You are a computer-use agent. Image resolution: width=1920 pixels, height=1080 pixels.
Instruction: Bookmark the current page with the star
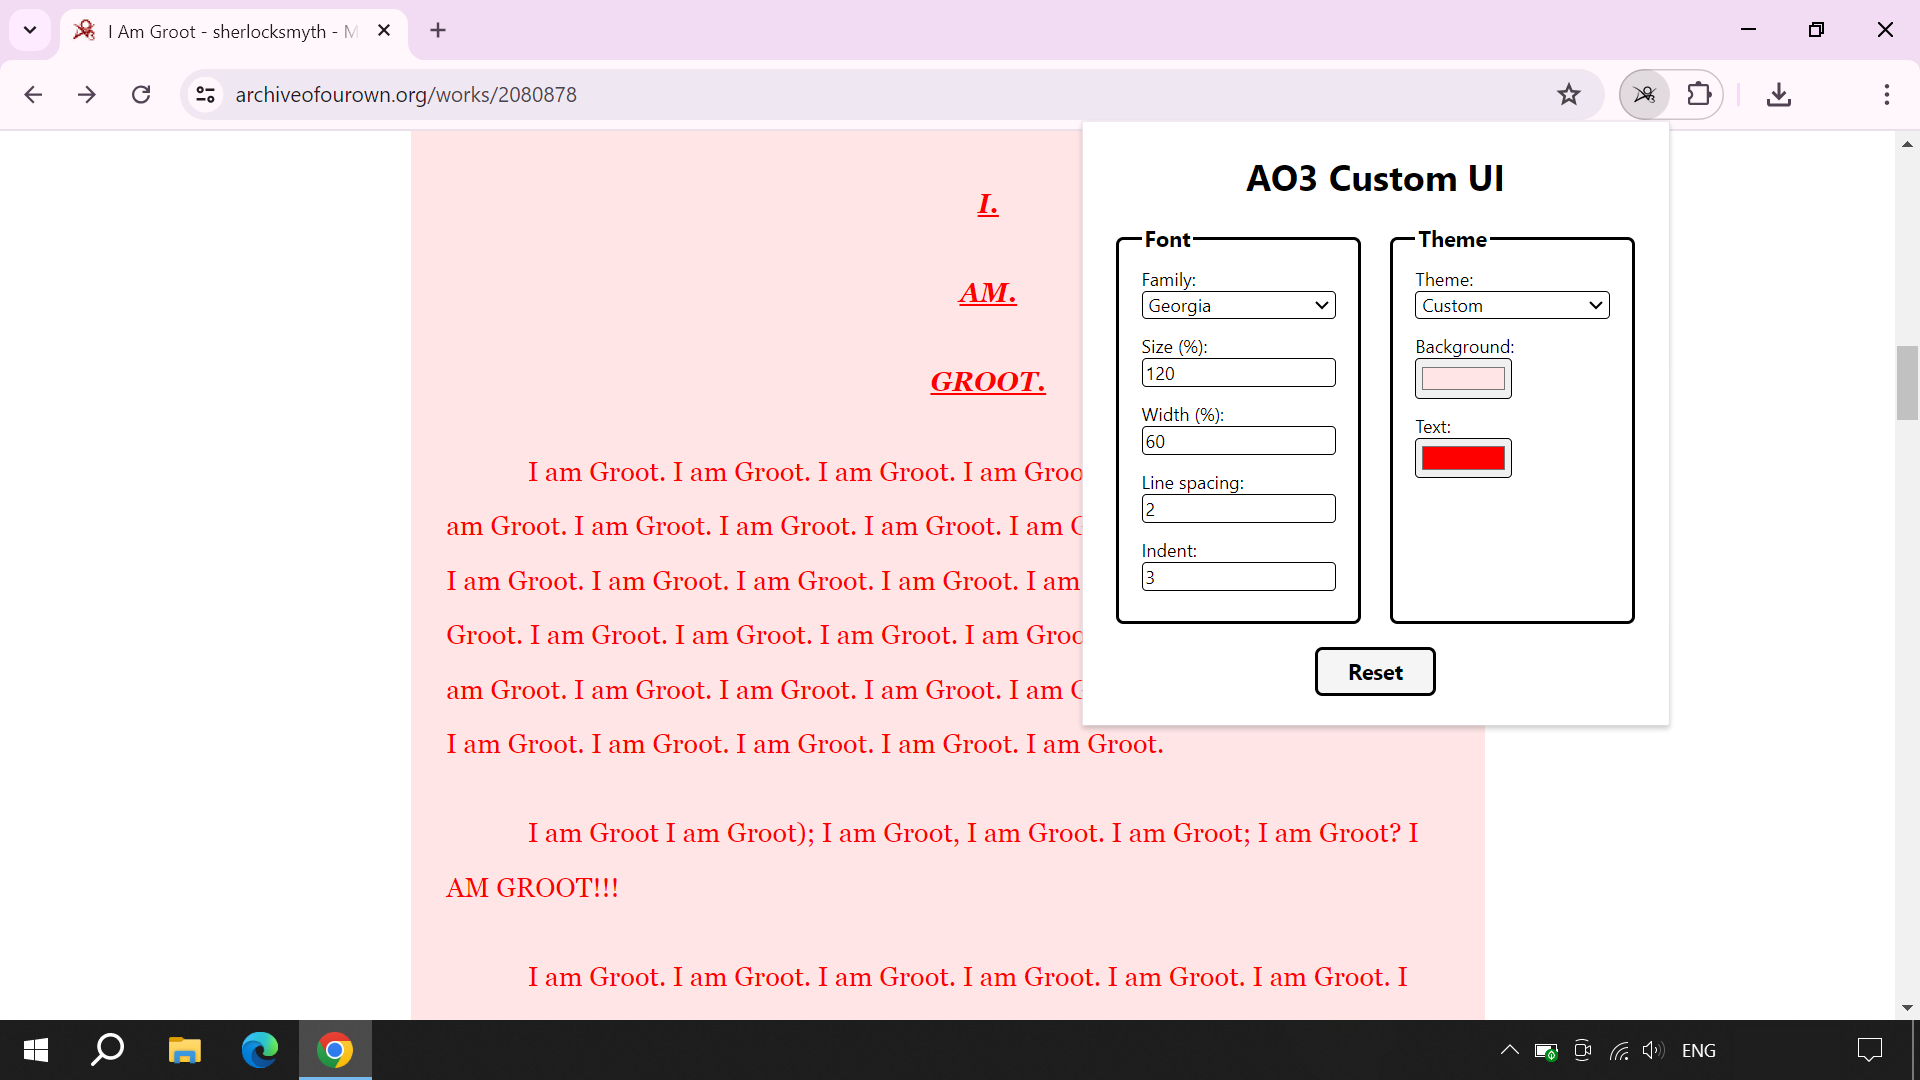[1569, 94]
